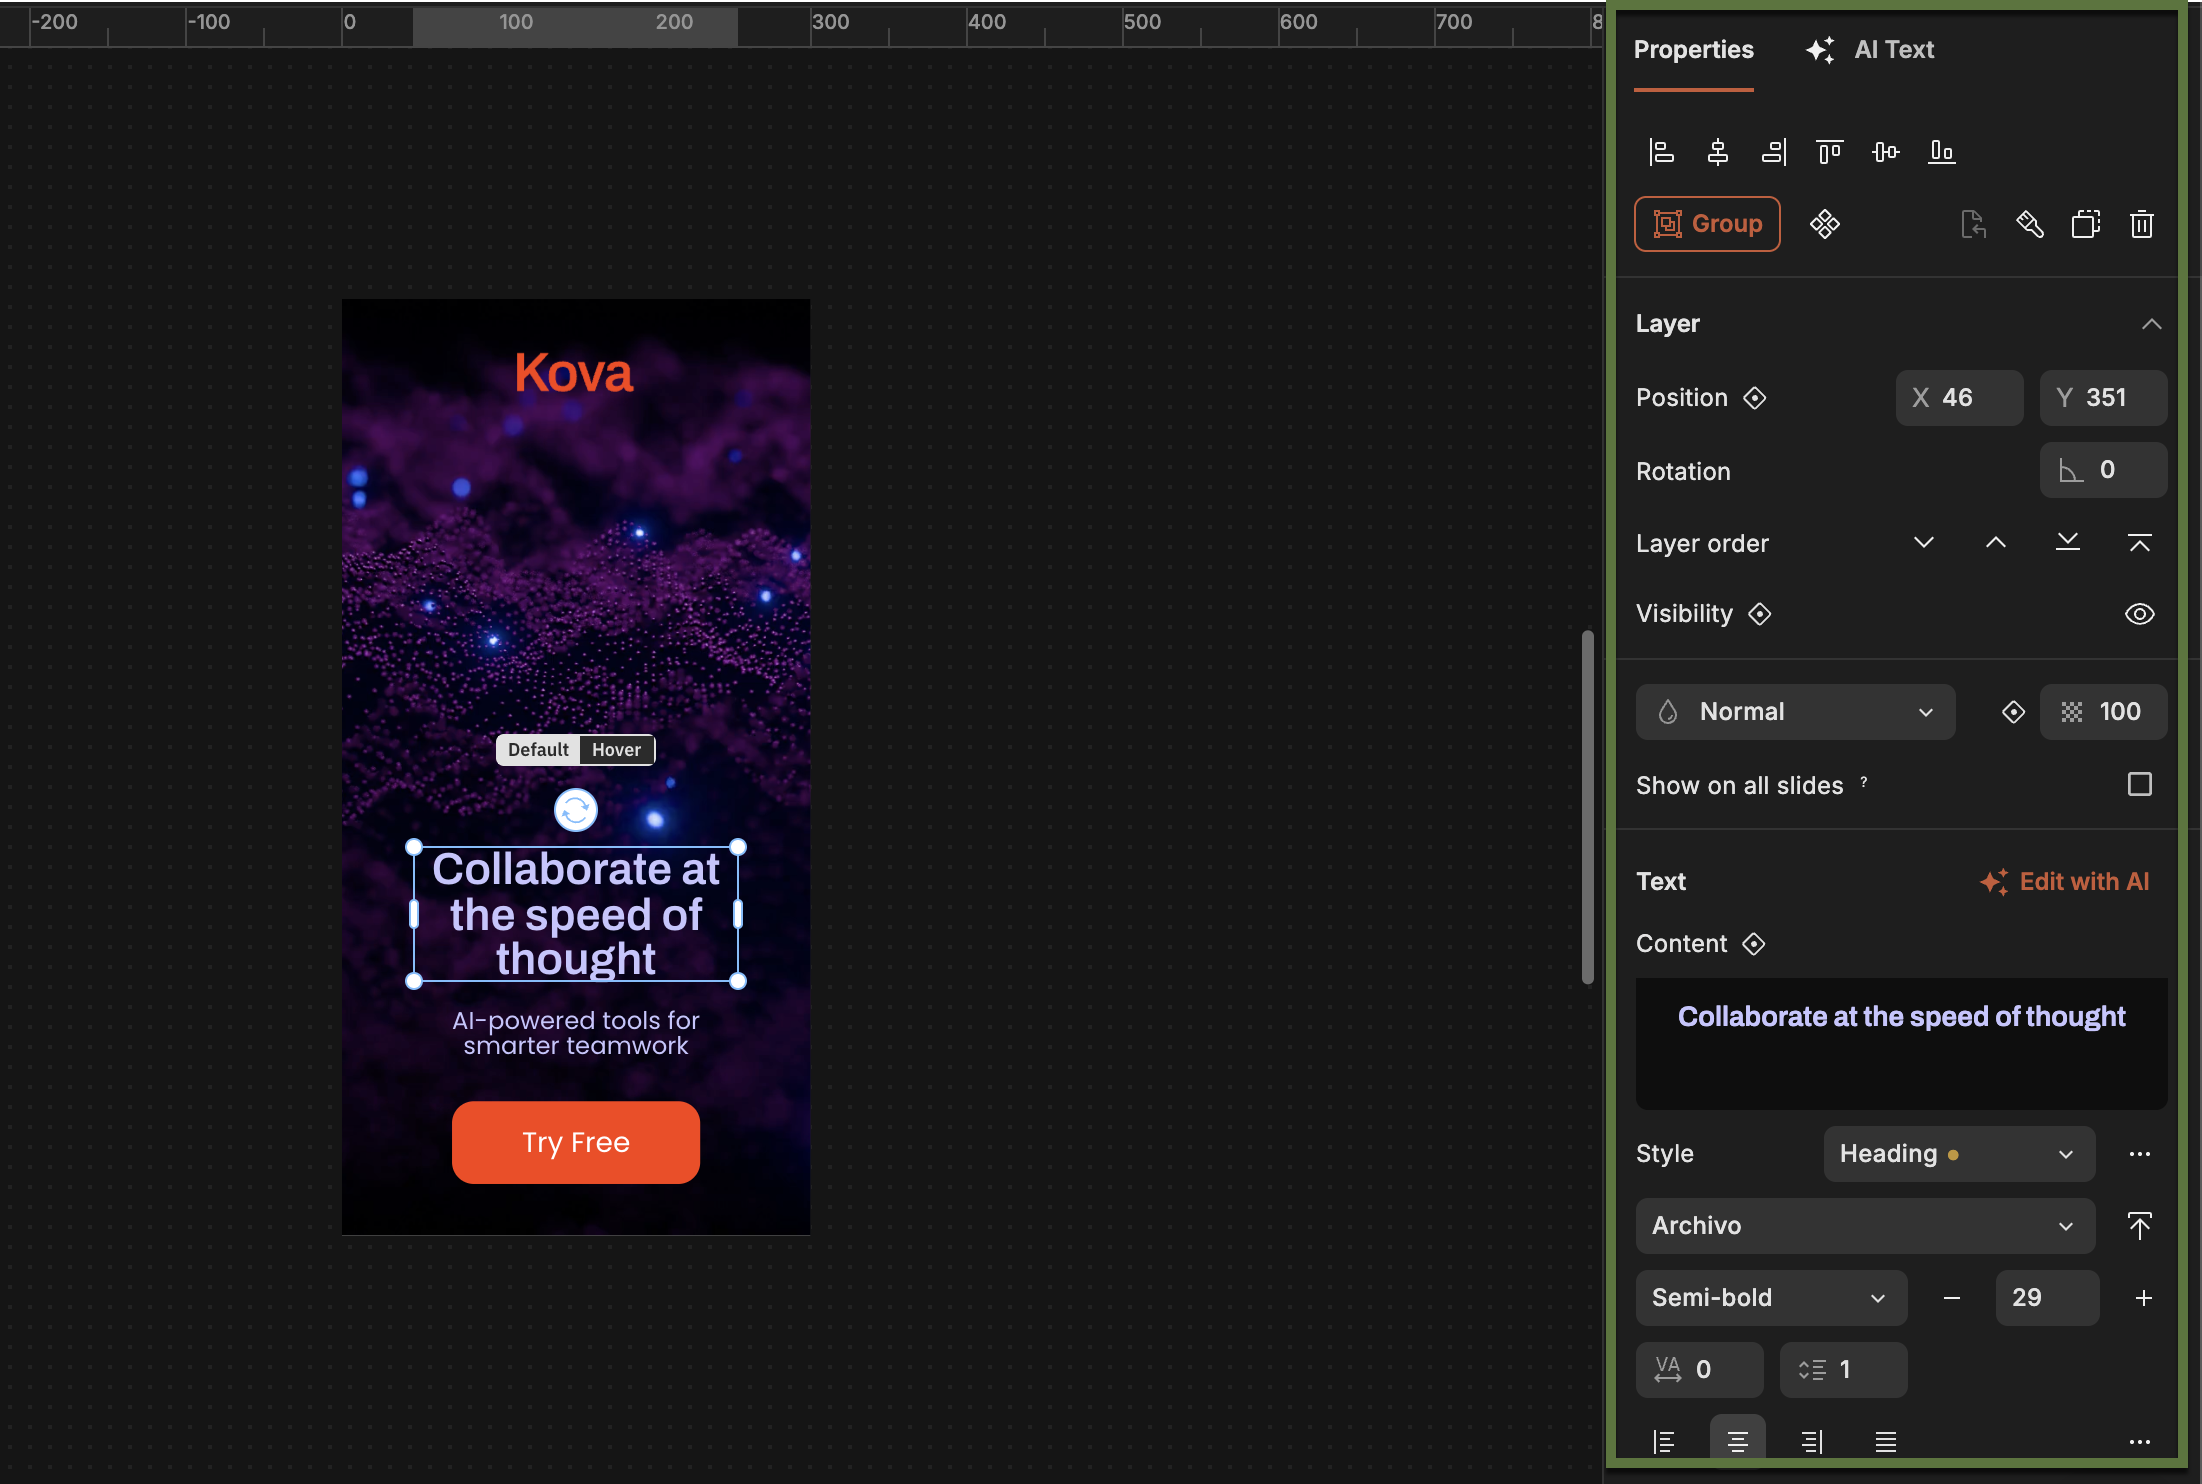This screenshot has height=1484, width=2202.
Task: Click the align left edges icon
Action: (x=1662, y=152)
